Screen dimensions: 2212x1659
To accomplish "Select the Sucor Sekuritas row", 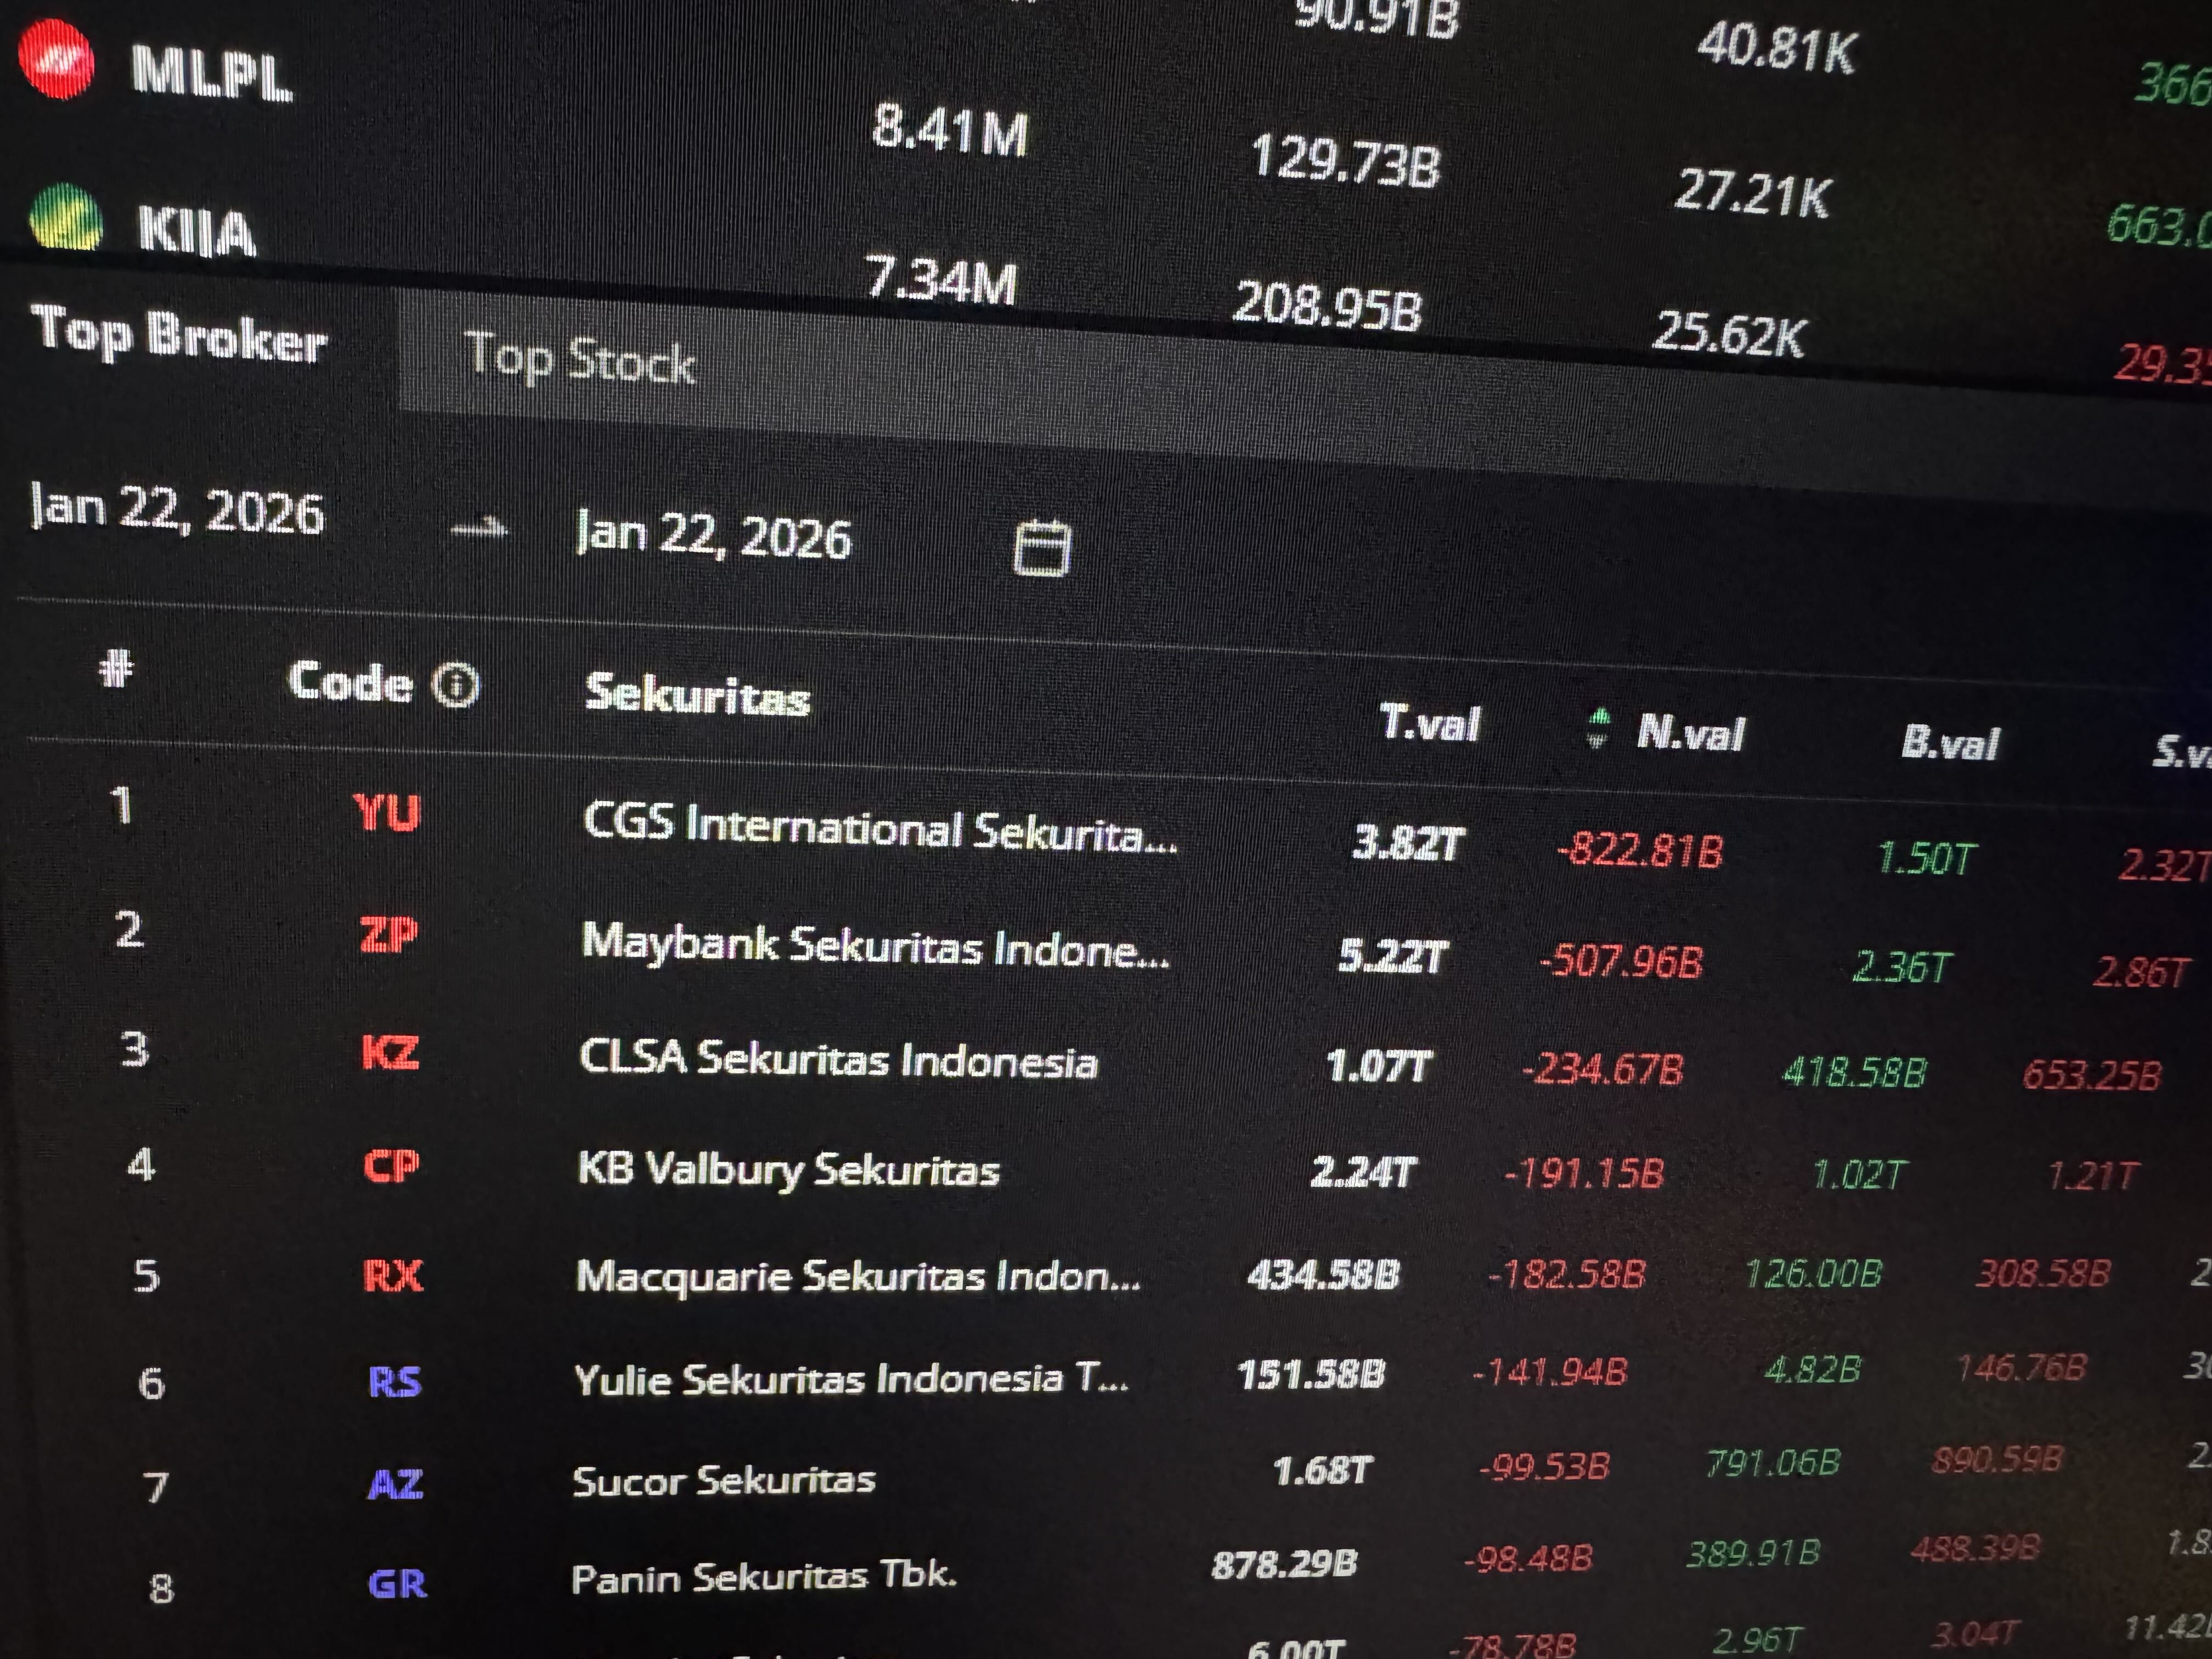I will 723,1480.
